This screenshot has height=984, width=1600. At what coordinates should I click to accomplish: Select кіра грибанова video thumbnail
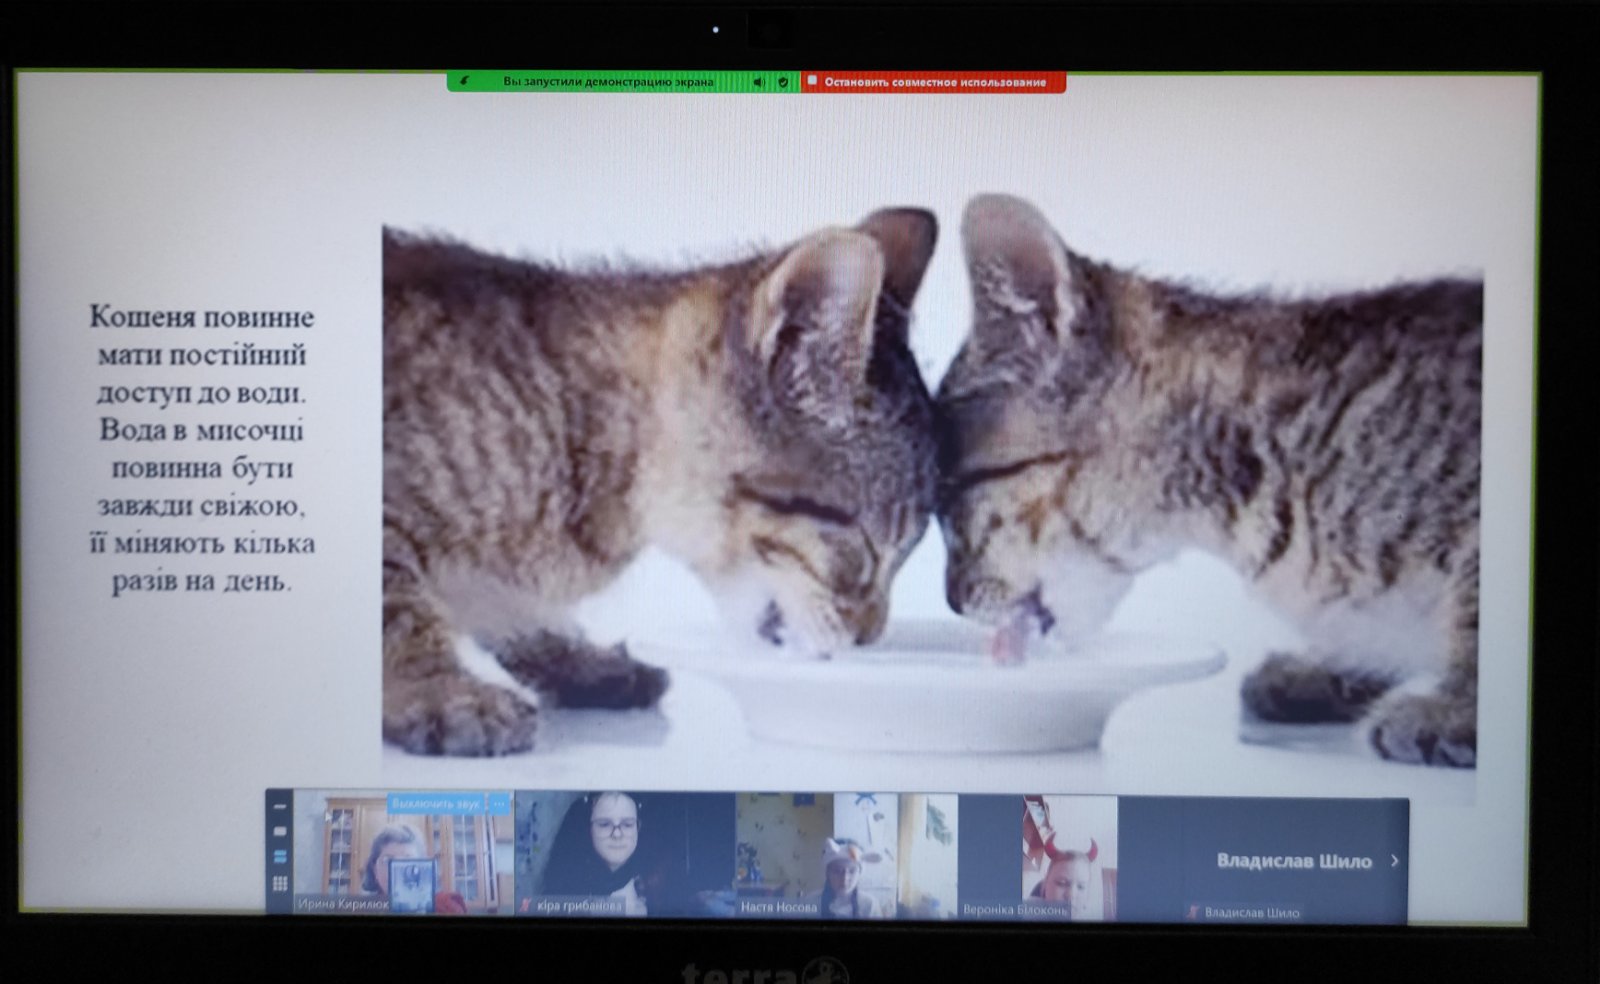click(625, 853)
